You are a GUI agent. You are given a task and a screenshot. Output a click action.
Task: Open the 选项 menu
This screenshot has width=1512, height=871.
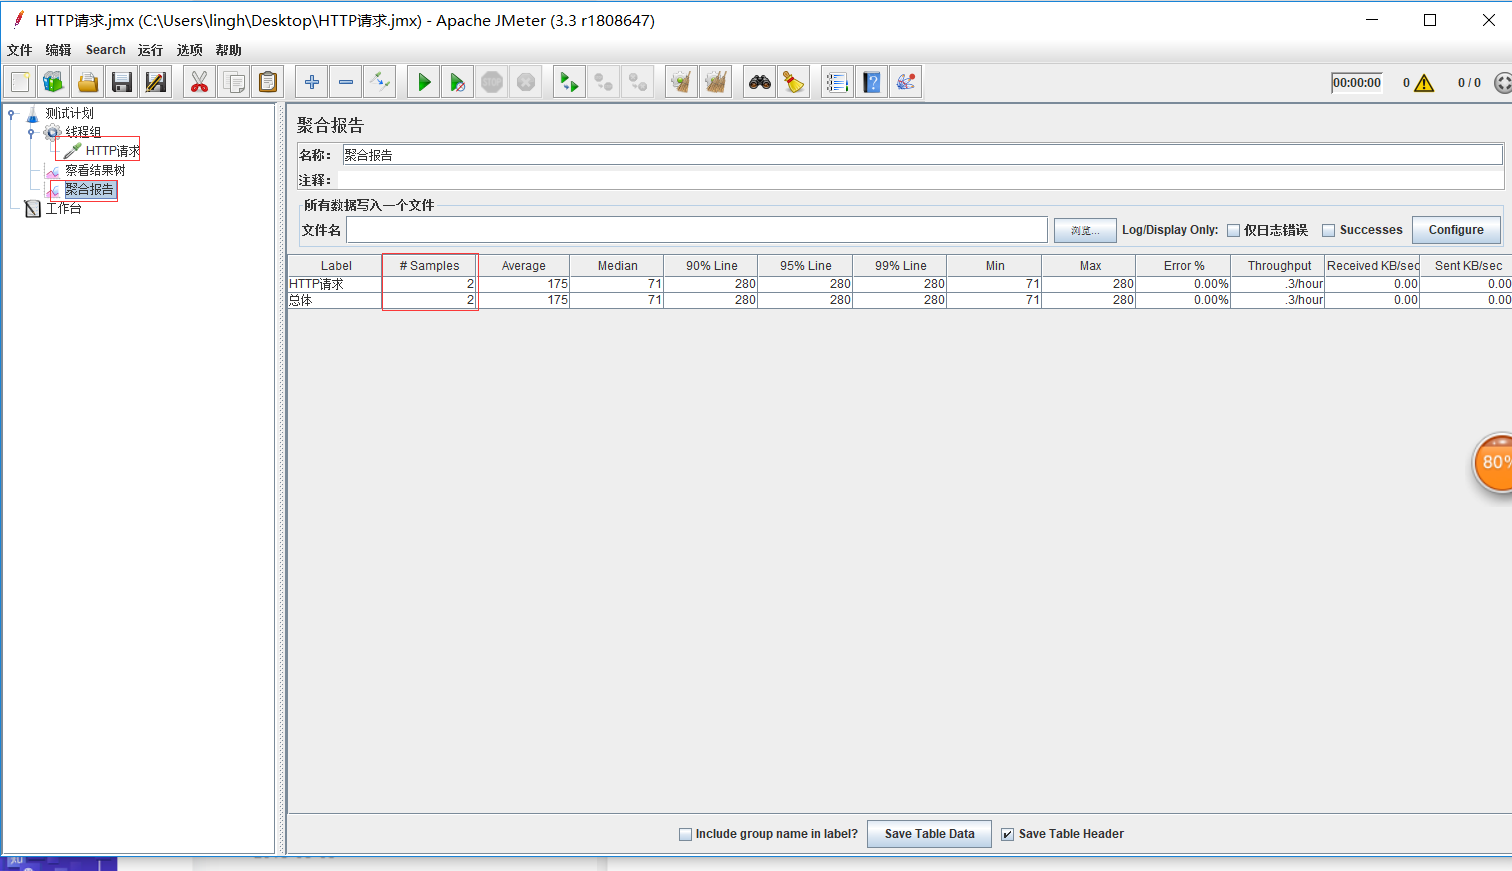190,50
